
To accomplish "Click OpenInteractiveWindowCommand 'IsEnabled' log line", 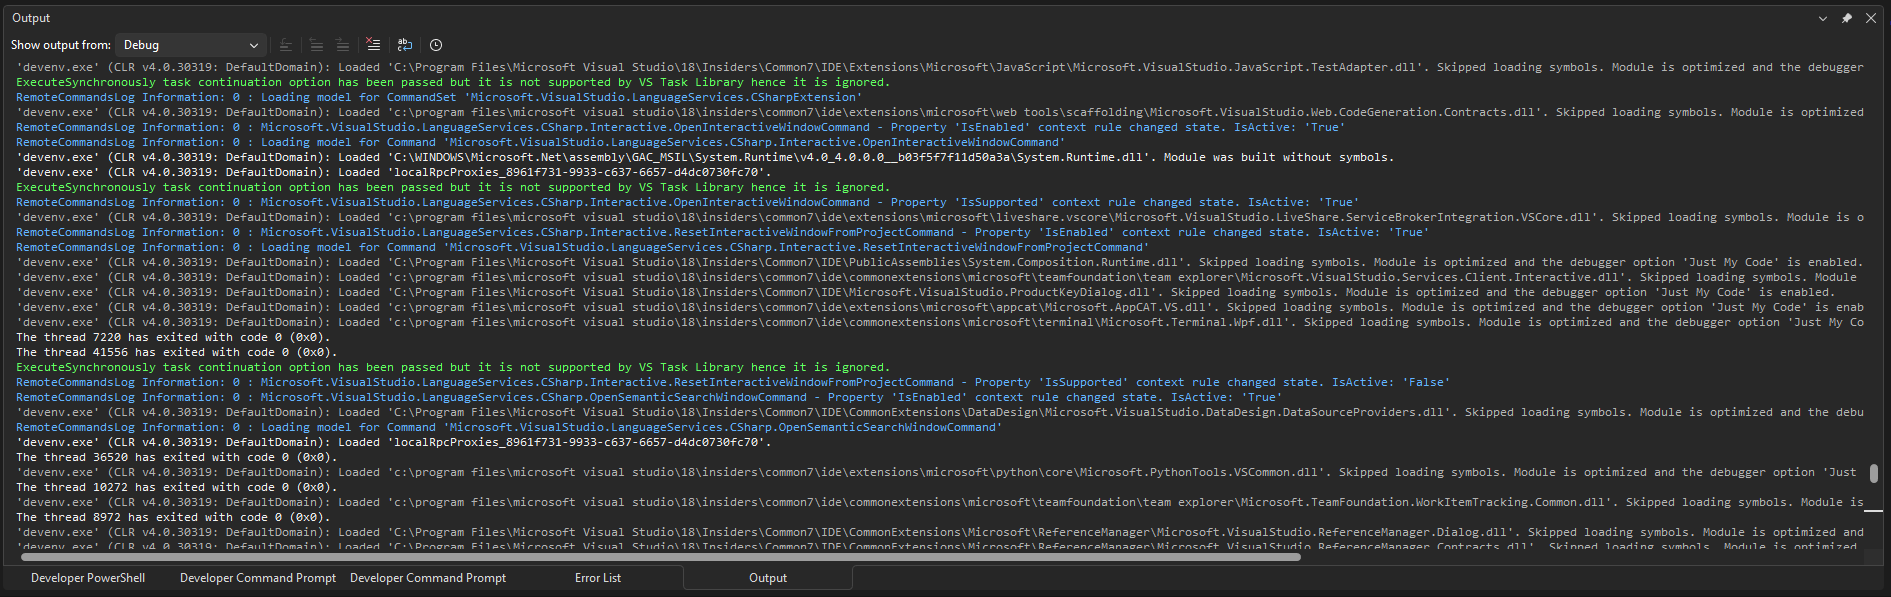I will [680, 127].
